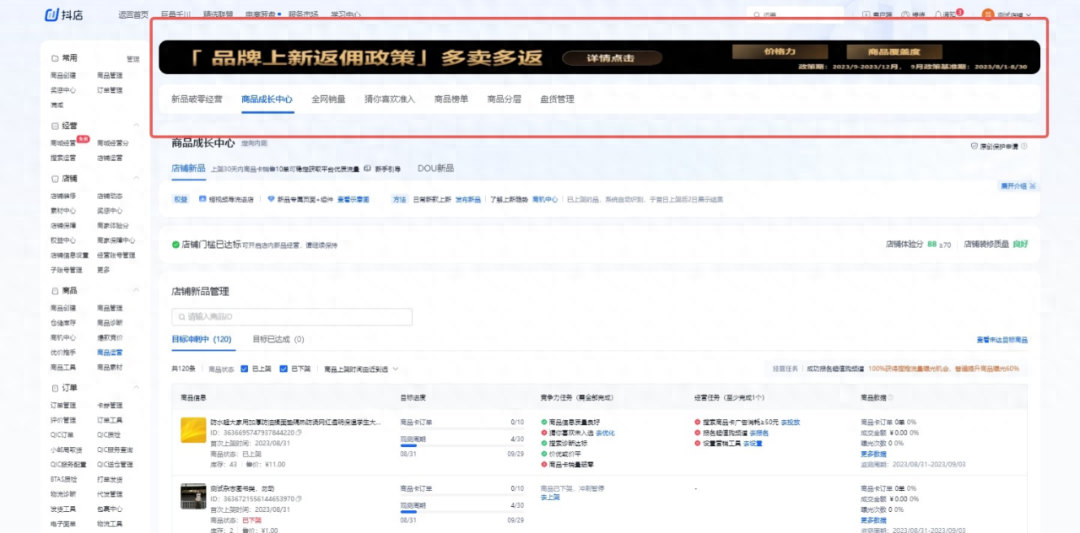Click 去上架 for the delisted second product
Screen dimensions: 1080x533
click(x=550, y=497)
